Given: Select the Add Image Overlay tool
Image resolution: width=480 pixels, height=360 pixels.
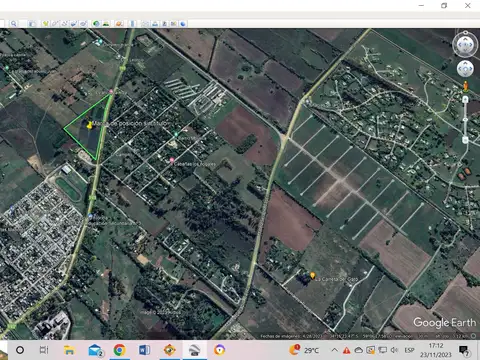Looking at the screenshot, I should point(74,24).
